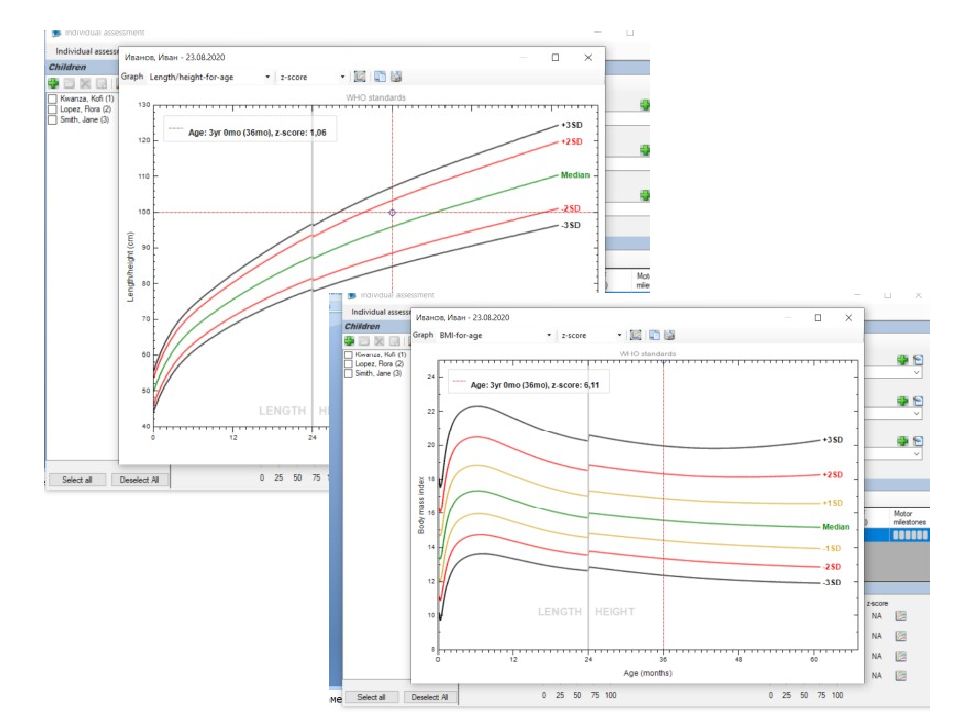Click the blue icon beside the lowest green plus

pyautogui.click(x=918, y=441)
